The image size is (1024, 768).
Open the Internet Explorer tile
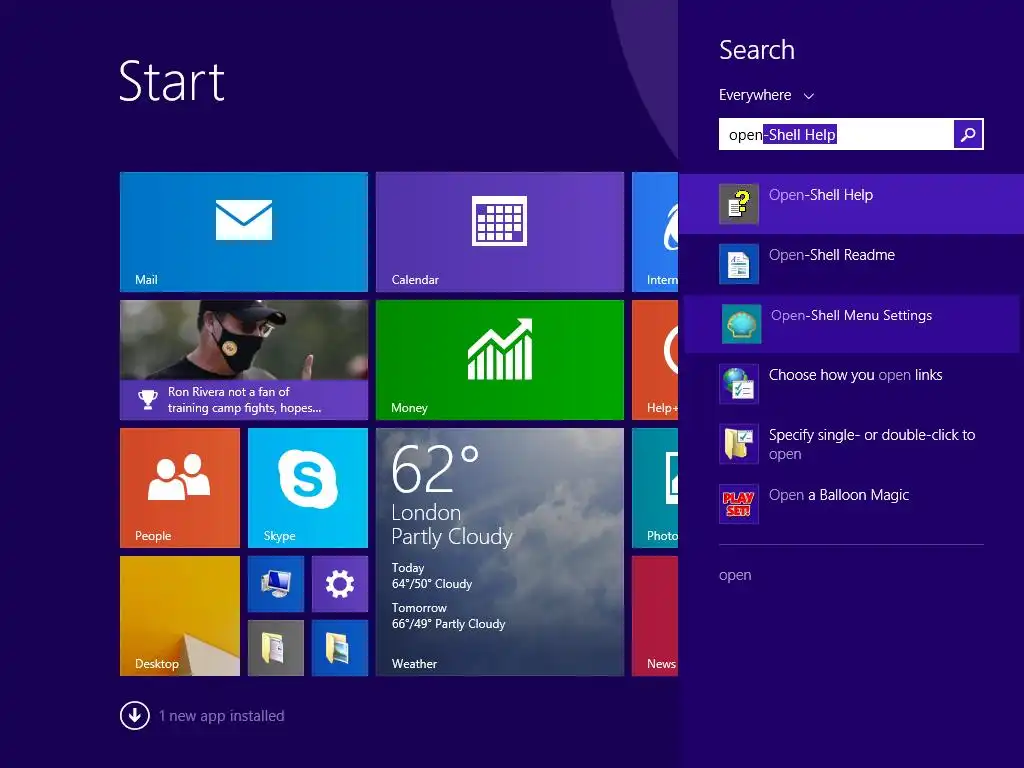(x=655, y=232)
